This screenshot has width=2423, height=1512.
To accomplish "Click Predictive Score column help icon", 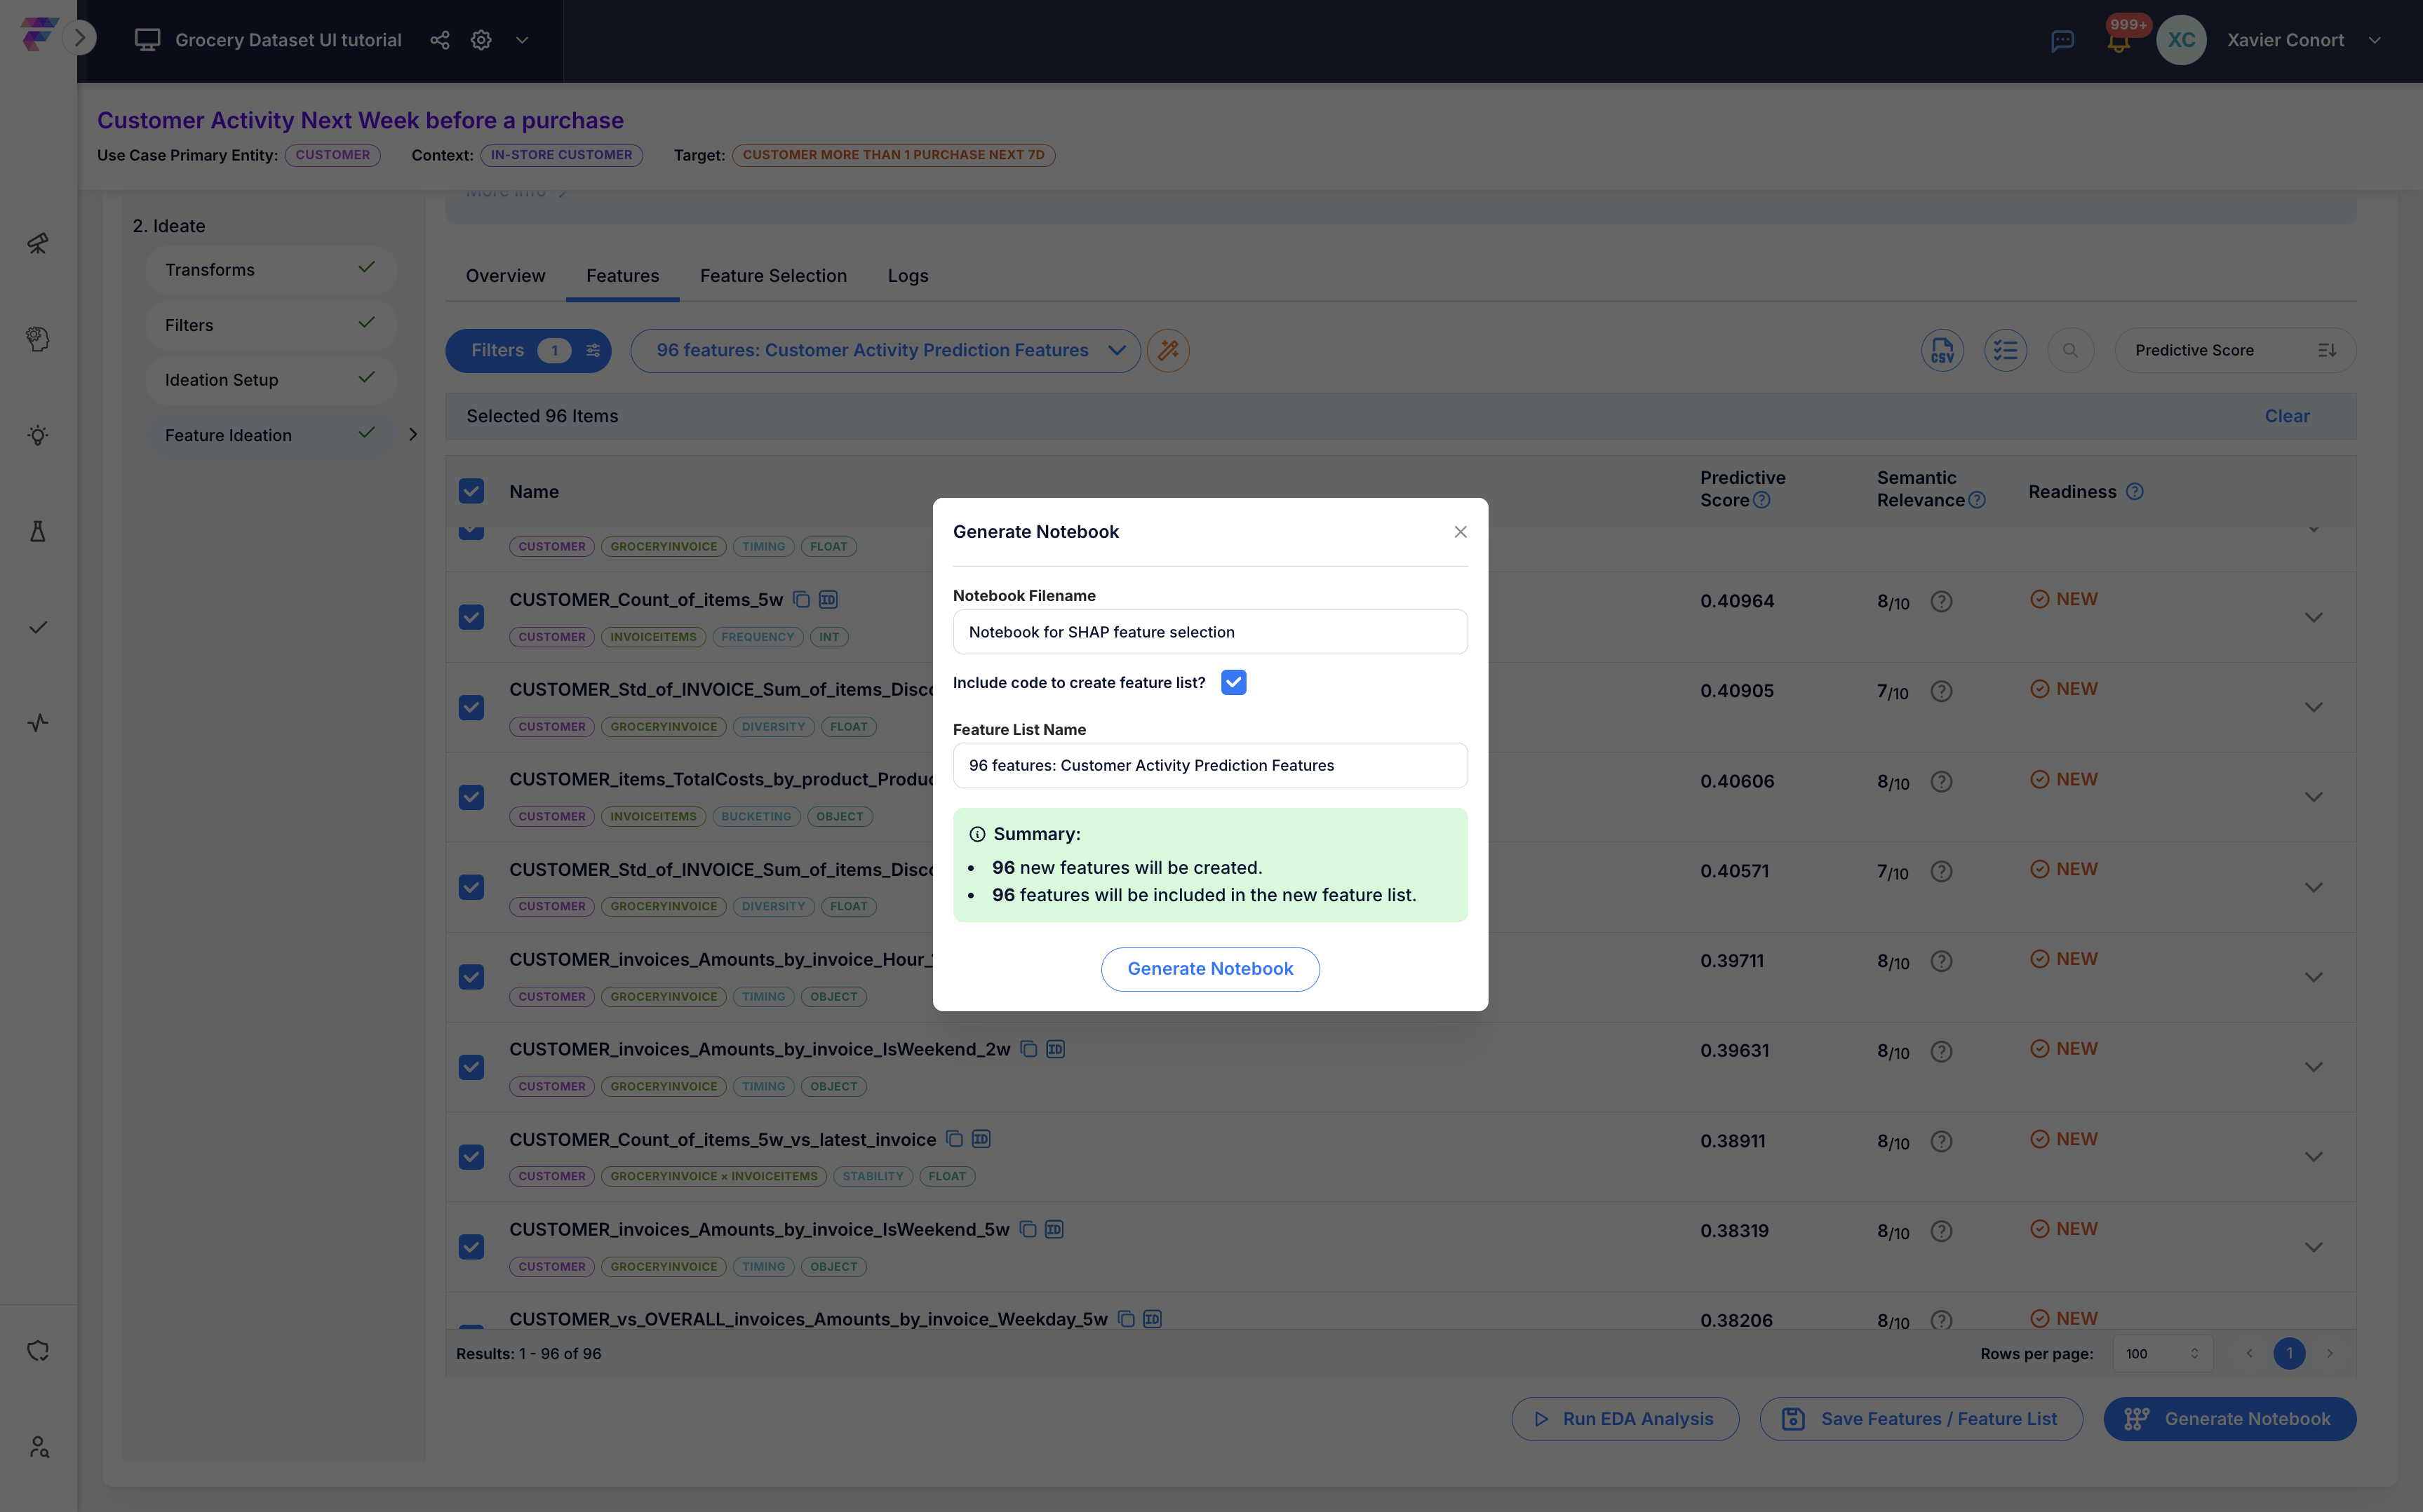I will (1762, 500).
